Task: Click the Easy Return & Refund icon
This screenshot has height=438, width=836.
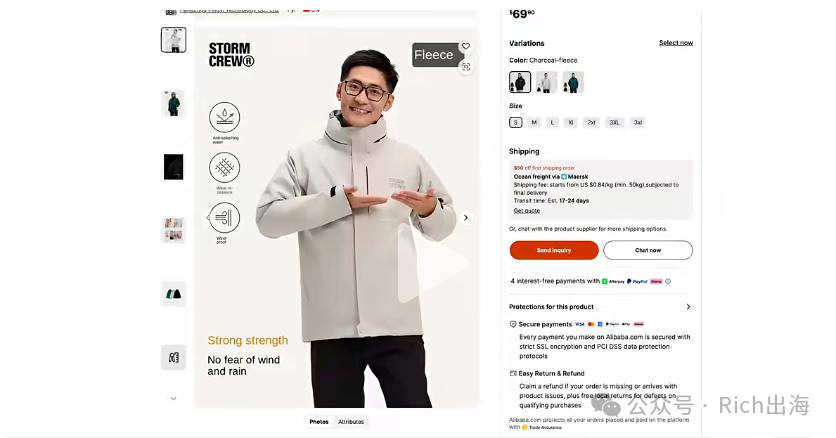Action: coord(513,374)
